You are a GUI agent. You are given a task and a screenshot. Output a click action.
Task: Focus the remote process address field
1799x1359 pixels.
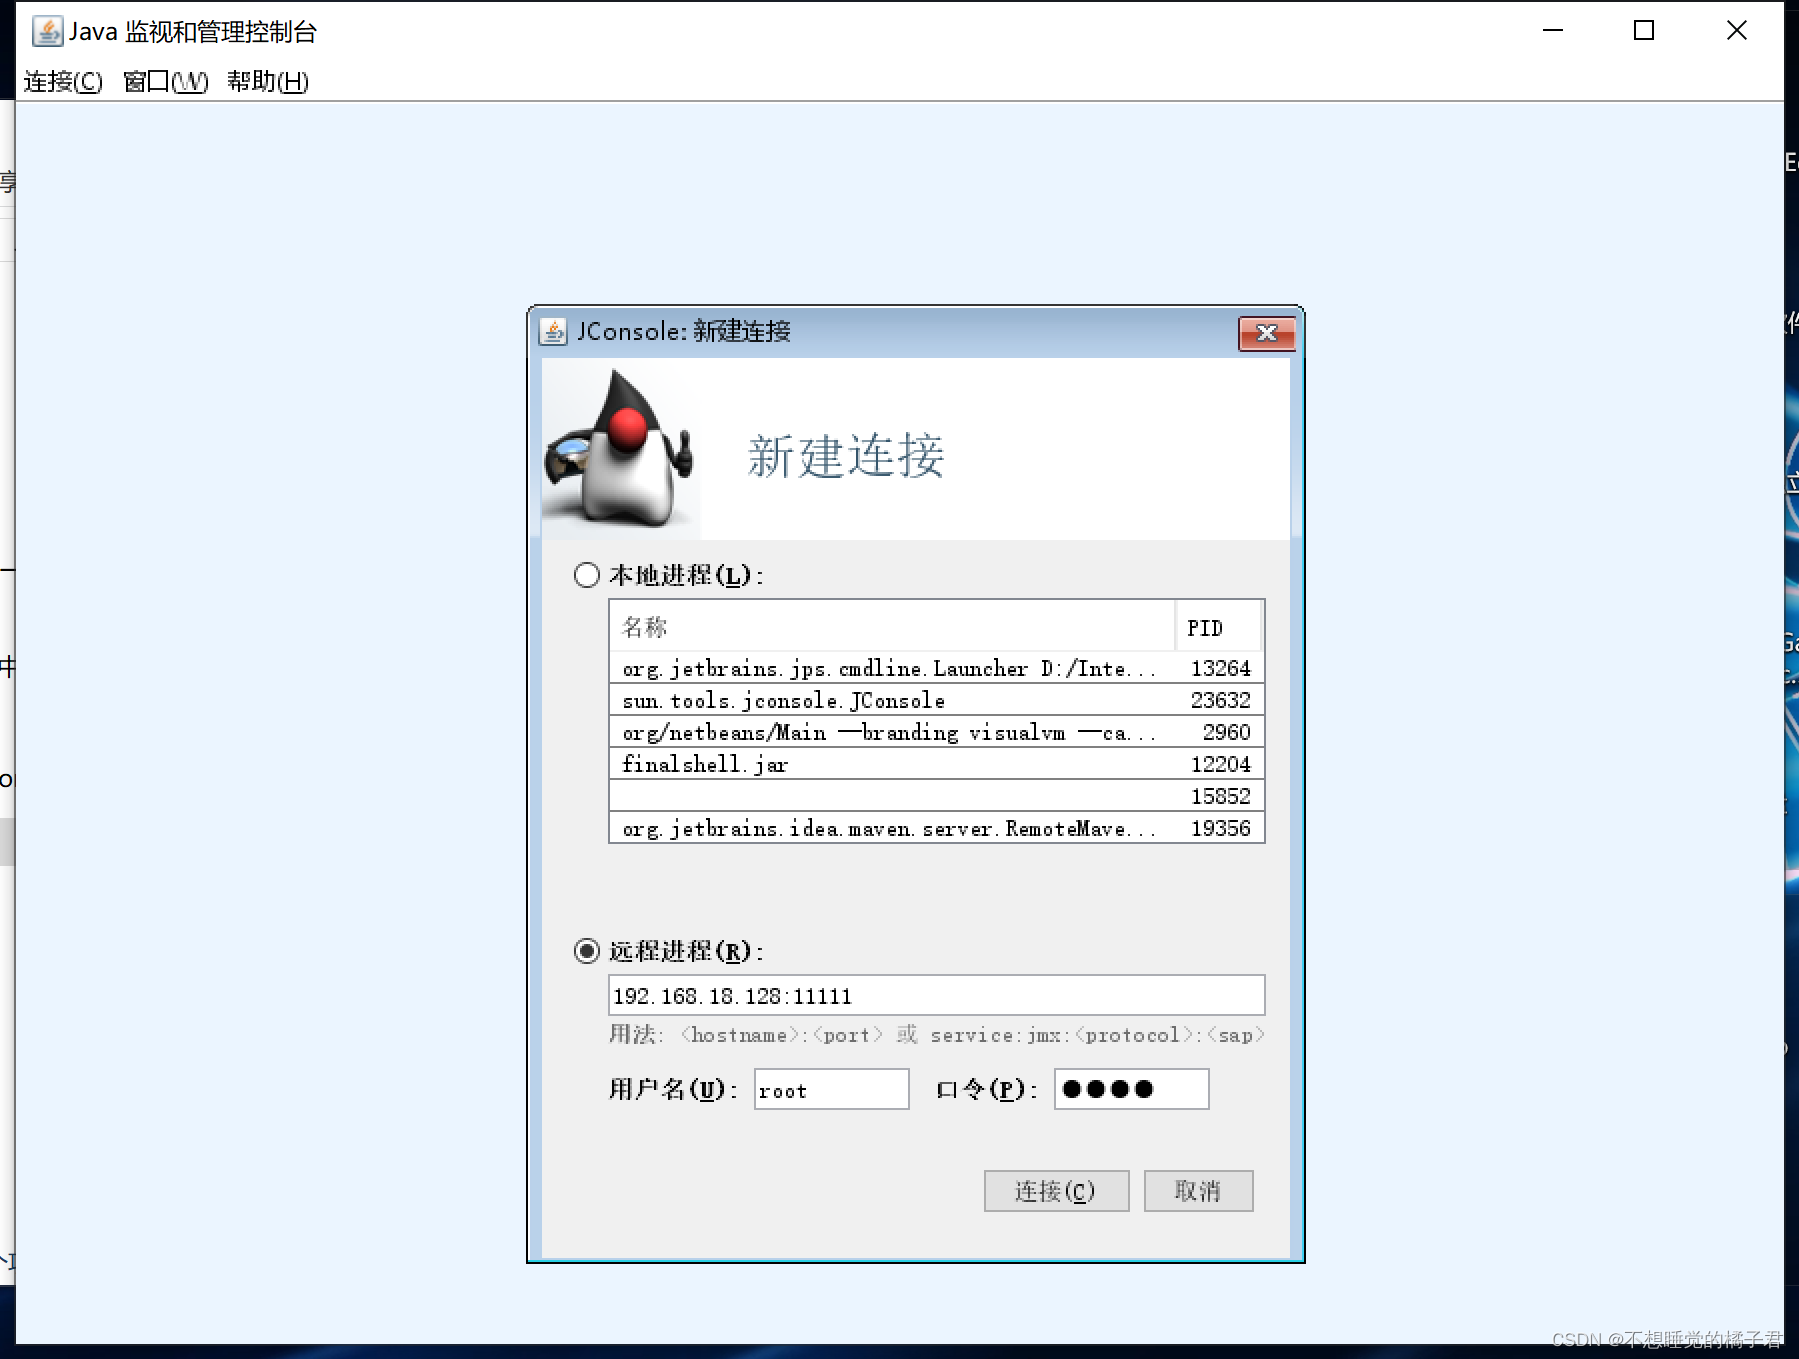936,996
